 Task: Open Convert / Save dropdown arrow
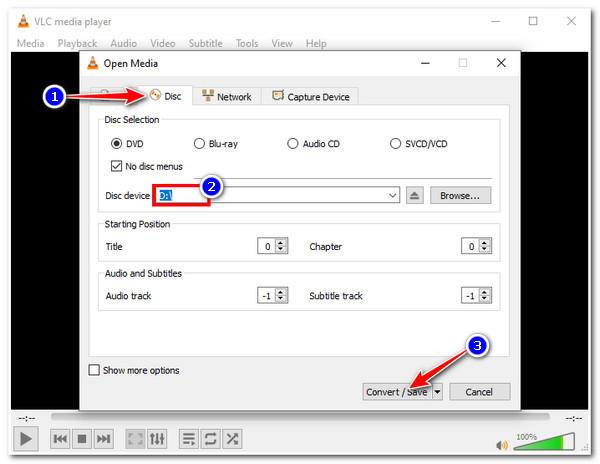pos(437,392)
